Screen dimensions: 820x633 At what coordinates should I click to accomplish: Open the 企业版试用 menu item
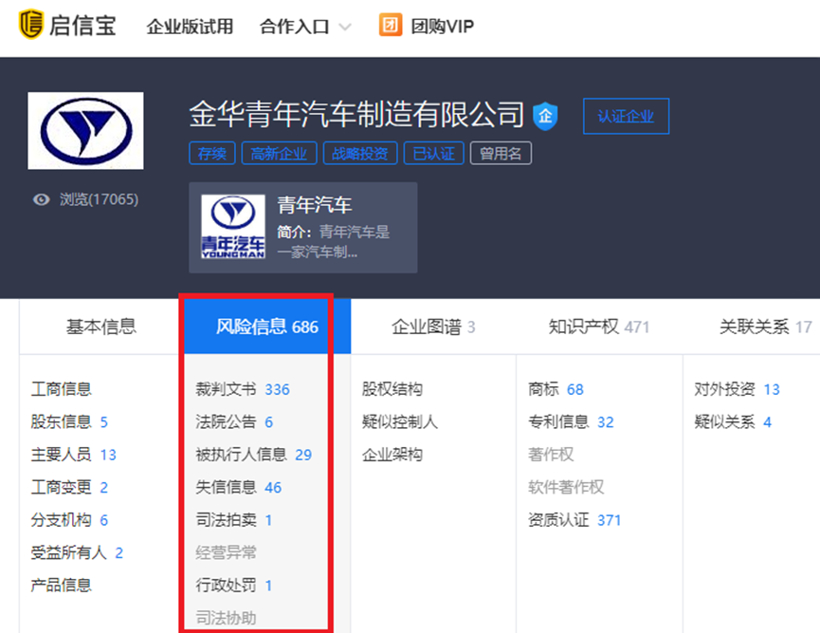click(190, 26)
